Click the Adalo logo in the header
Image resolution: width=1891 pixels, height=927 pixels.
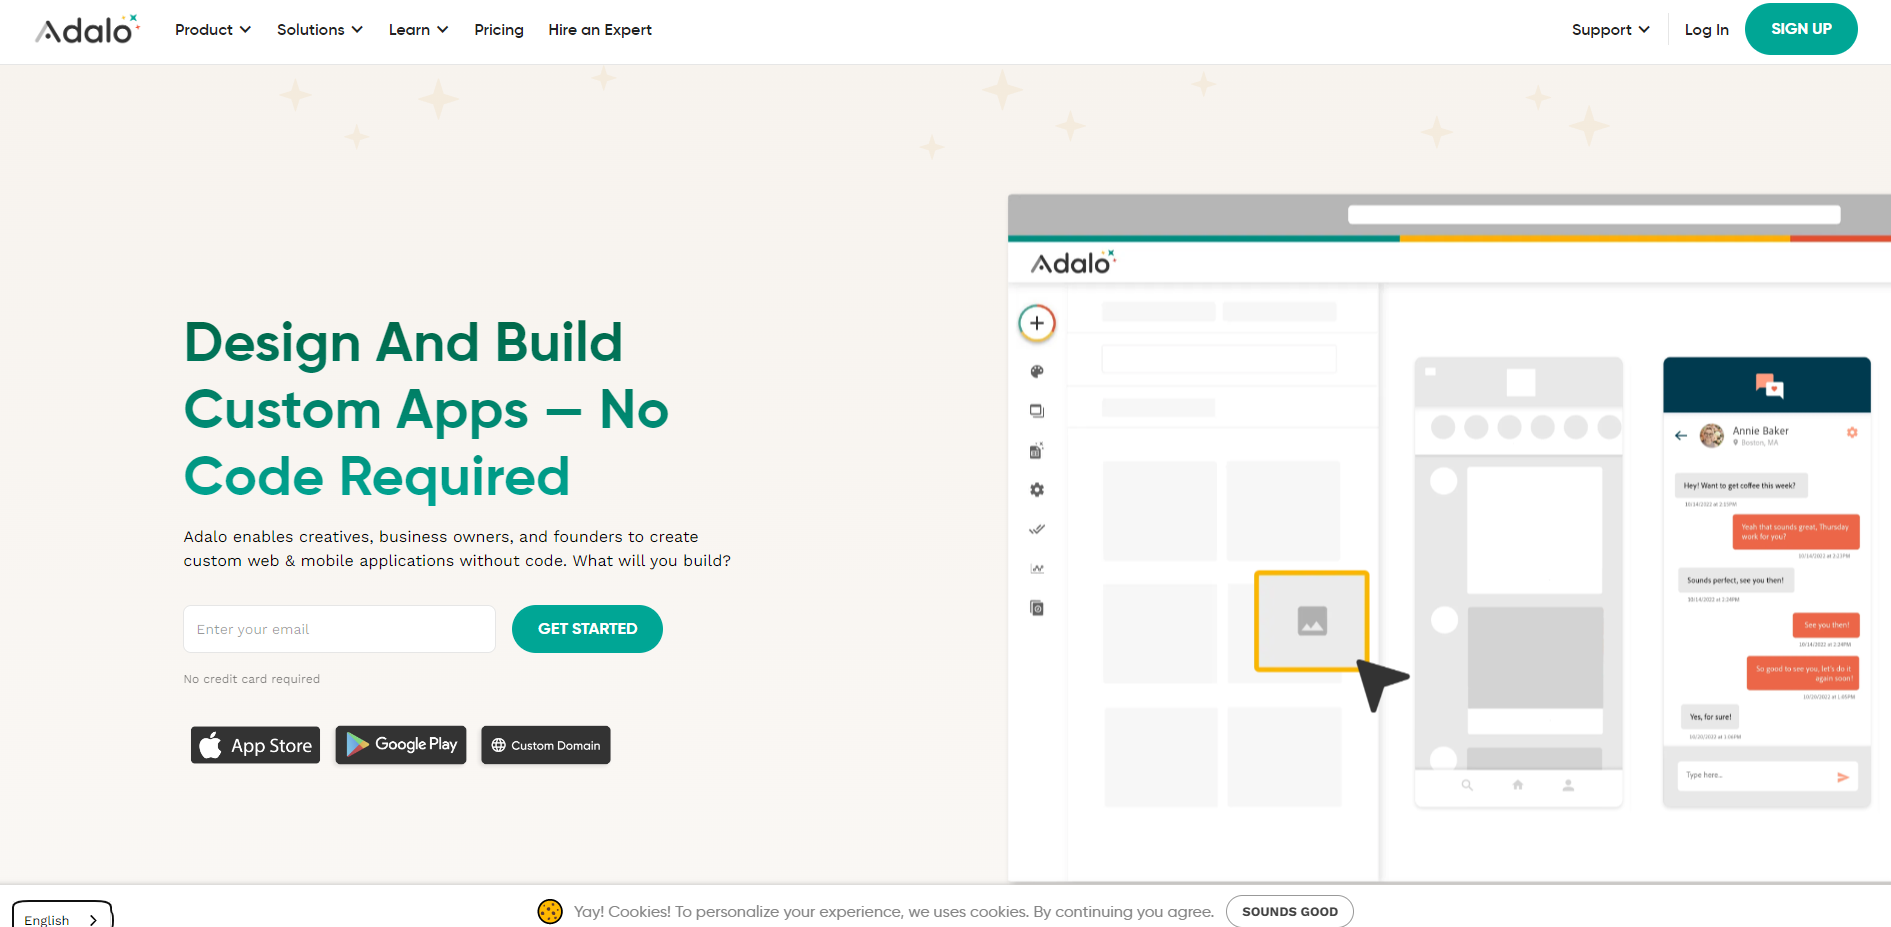[87, 30]
